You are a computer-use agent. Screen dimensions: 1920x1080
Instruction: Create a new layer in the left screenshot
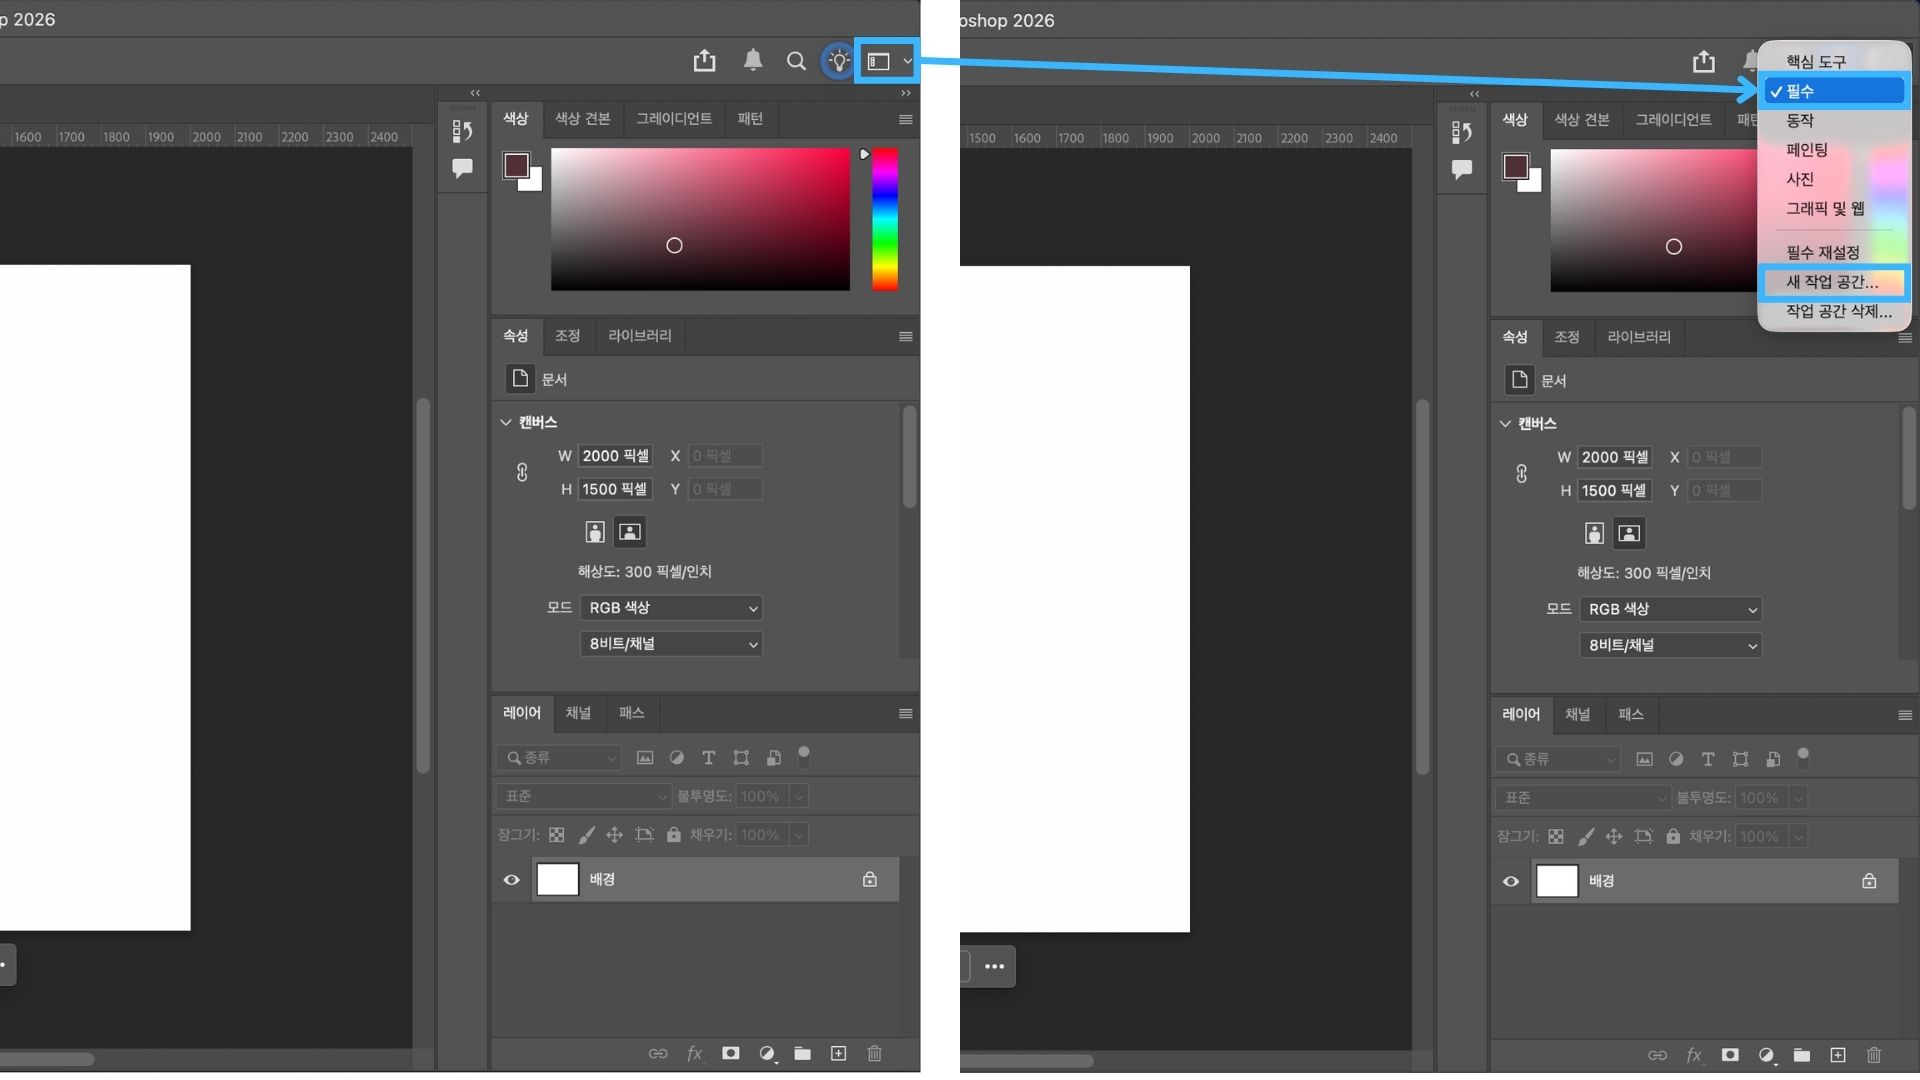(838, 1054)
